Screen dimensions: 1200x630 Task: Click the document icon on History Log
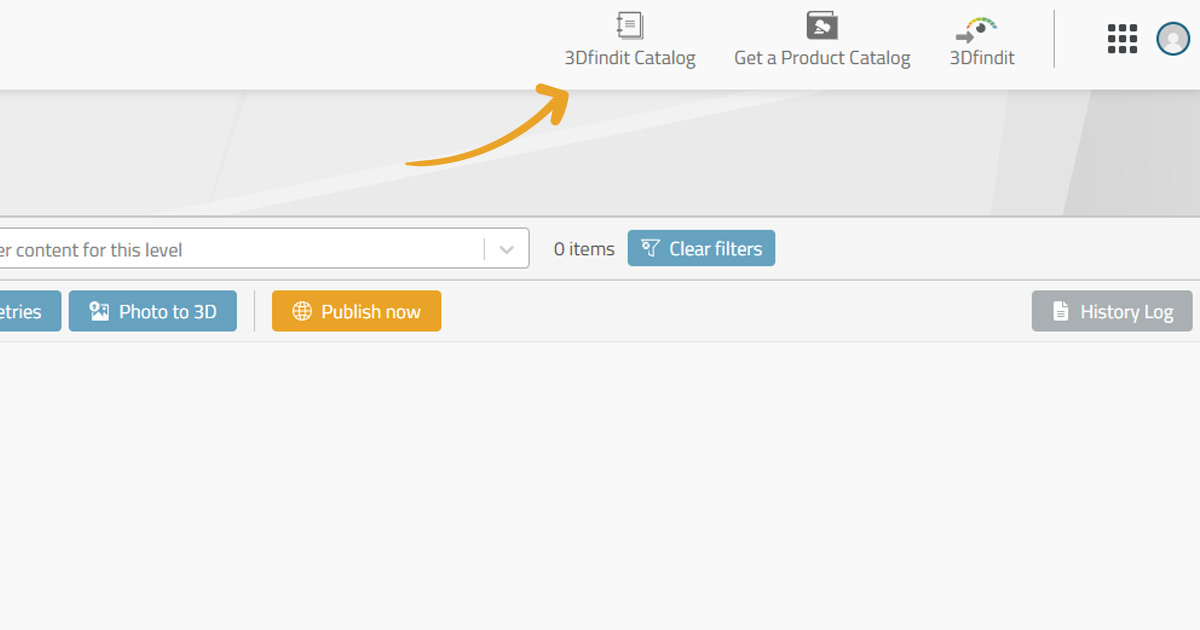coord(1059,311)
